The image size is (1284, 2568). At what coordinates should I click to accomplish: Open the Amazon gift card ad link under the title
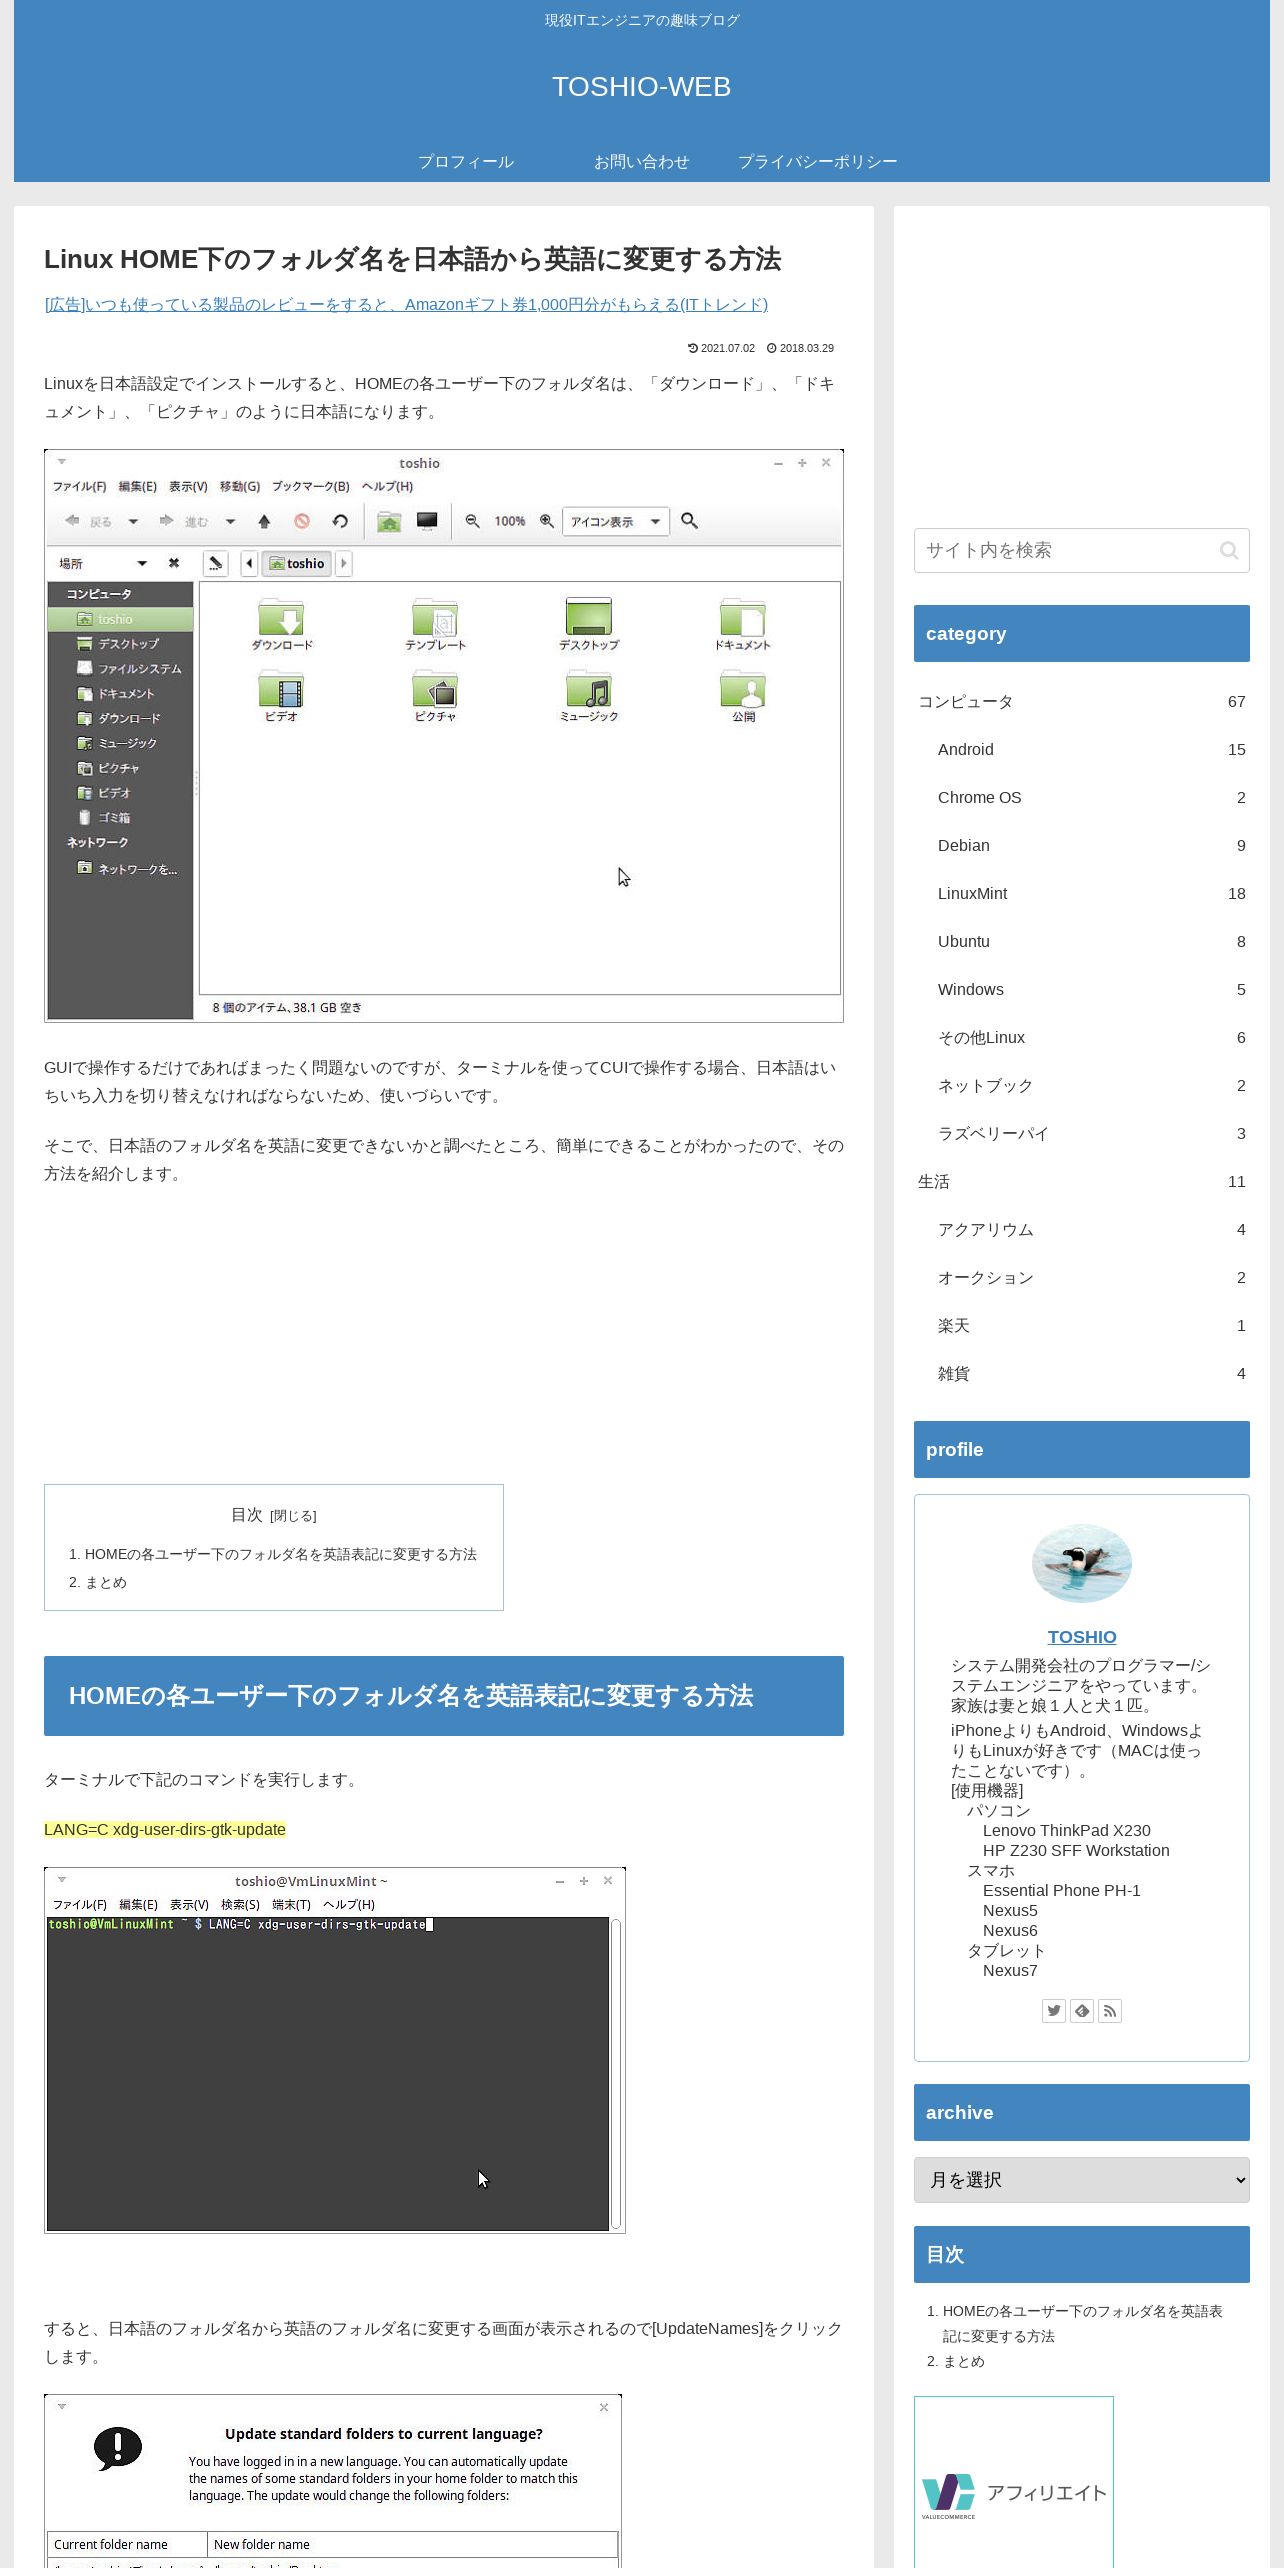click(406, 304)
